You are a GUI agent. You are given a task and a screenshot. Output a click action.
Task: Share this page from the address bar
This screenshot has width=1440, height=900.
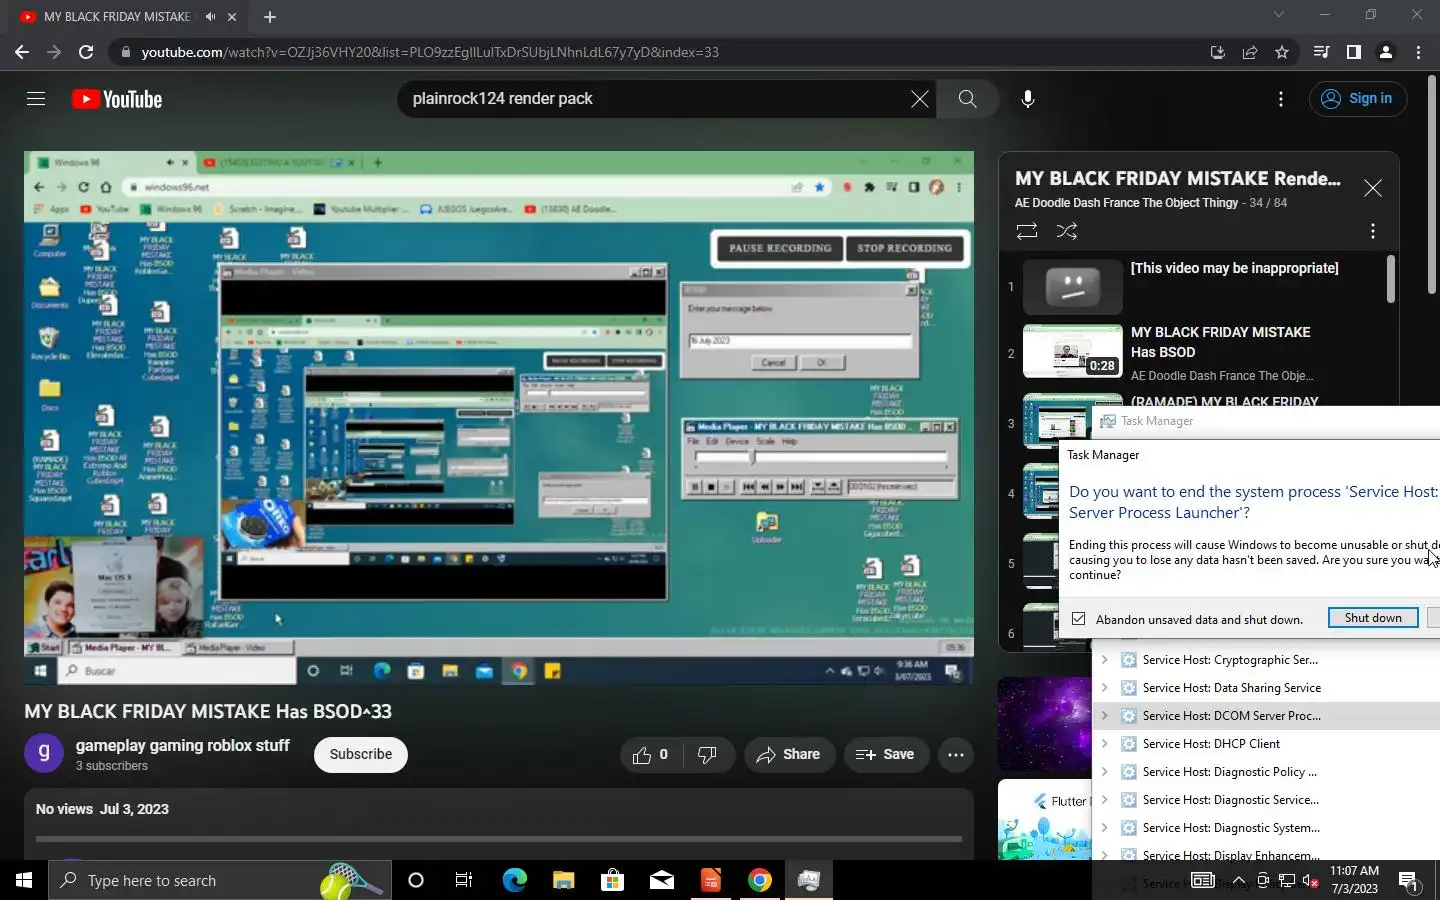click(1250, 52)
